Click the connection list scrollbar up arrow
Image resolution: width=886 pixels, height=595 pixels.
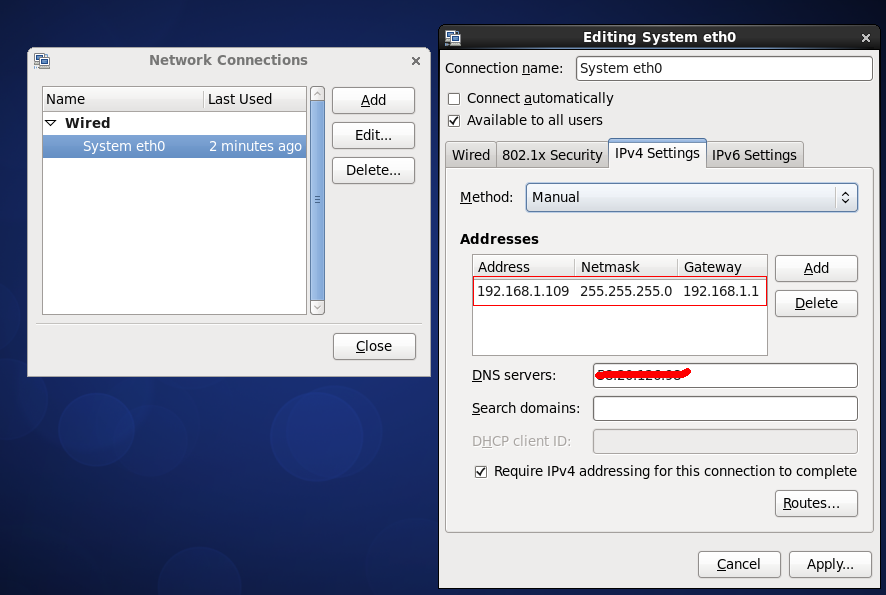[318, 94]
